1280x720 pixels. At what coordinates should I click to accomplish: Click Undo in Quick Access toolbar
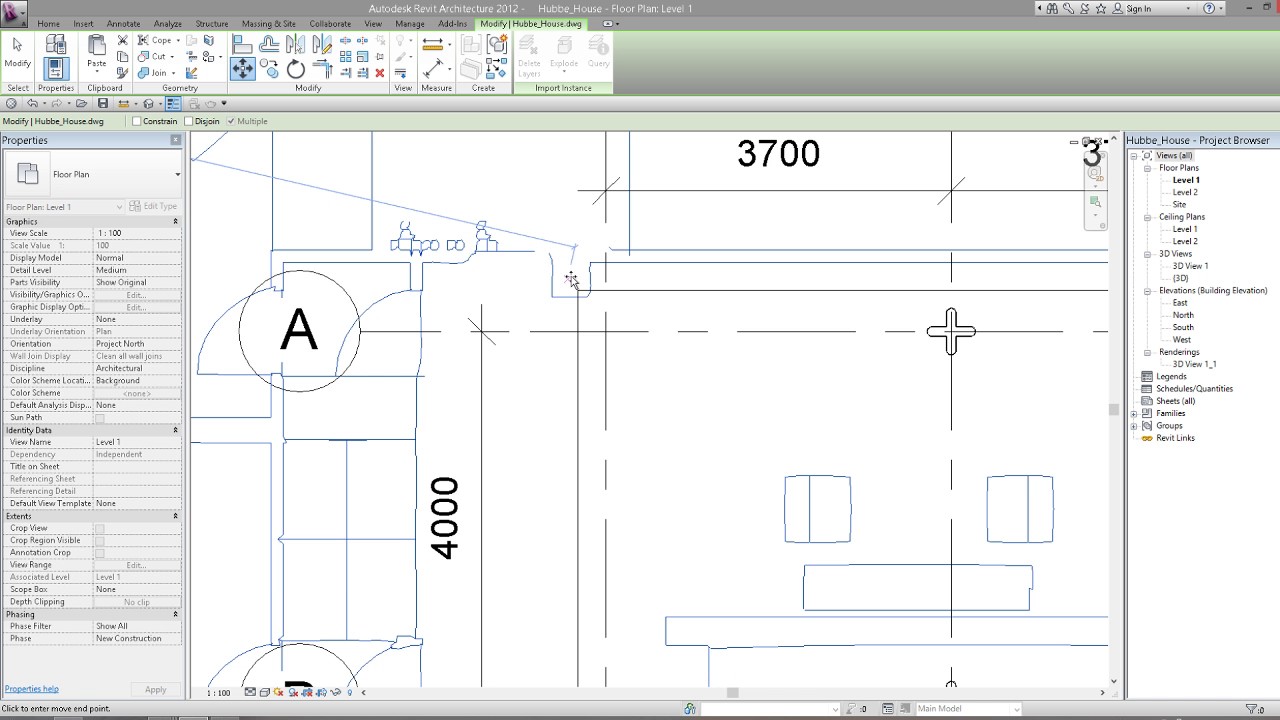[x=33, y=103]
